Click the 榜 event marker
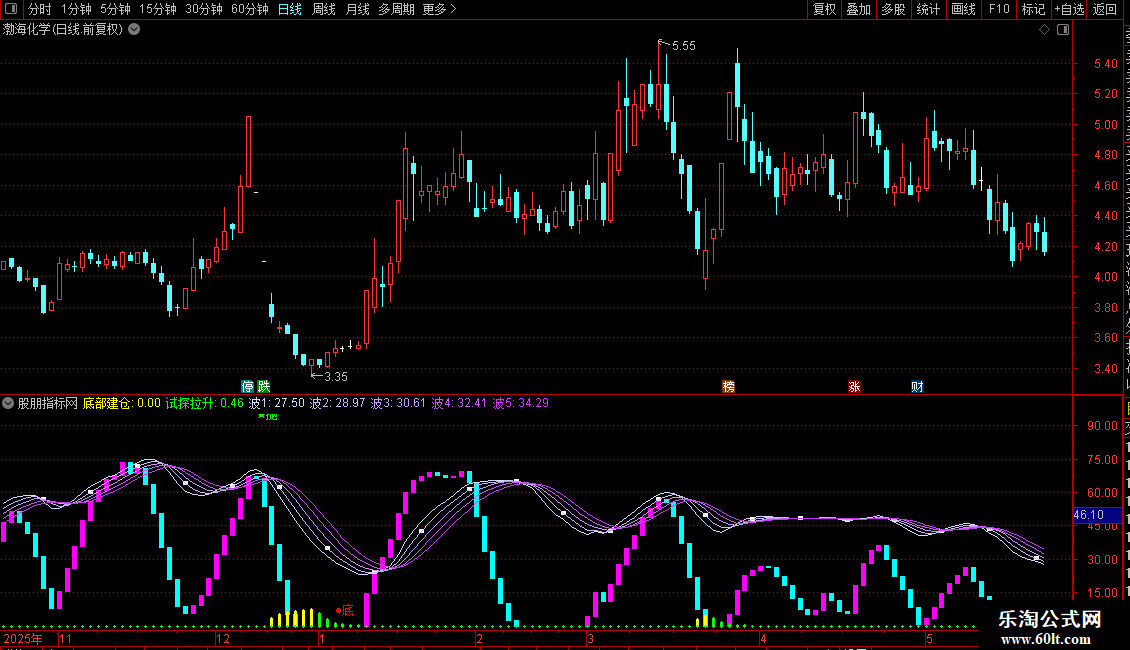The height and width of the screenshot is (650, 1130). coord(729,387)
